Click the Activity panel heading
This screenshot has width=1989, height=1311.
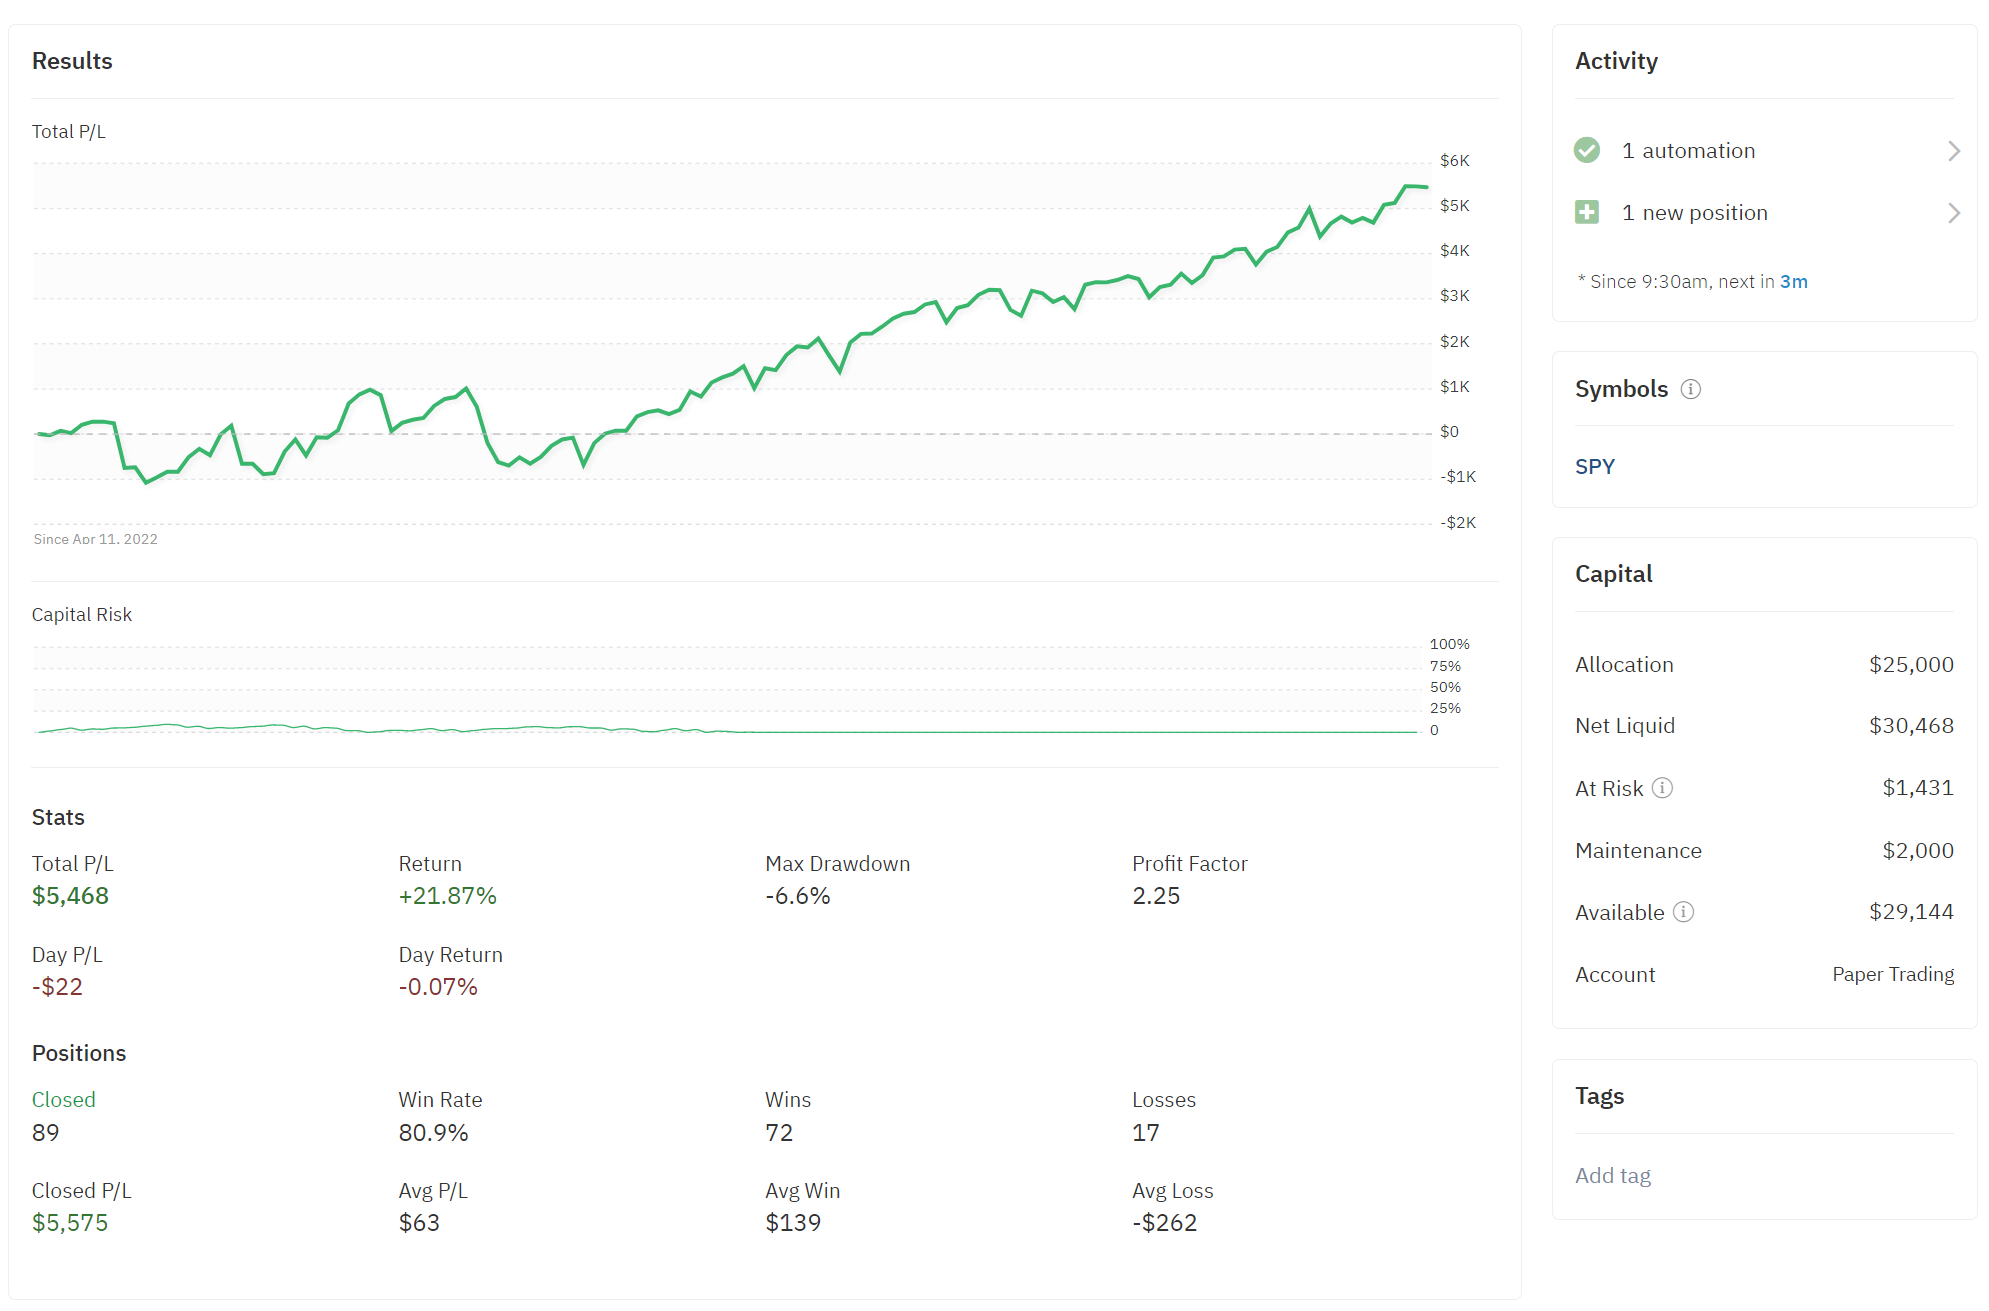[1616, 61]
